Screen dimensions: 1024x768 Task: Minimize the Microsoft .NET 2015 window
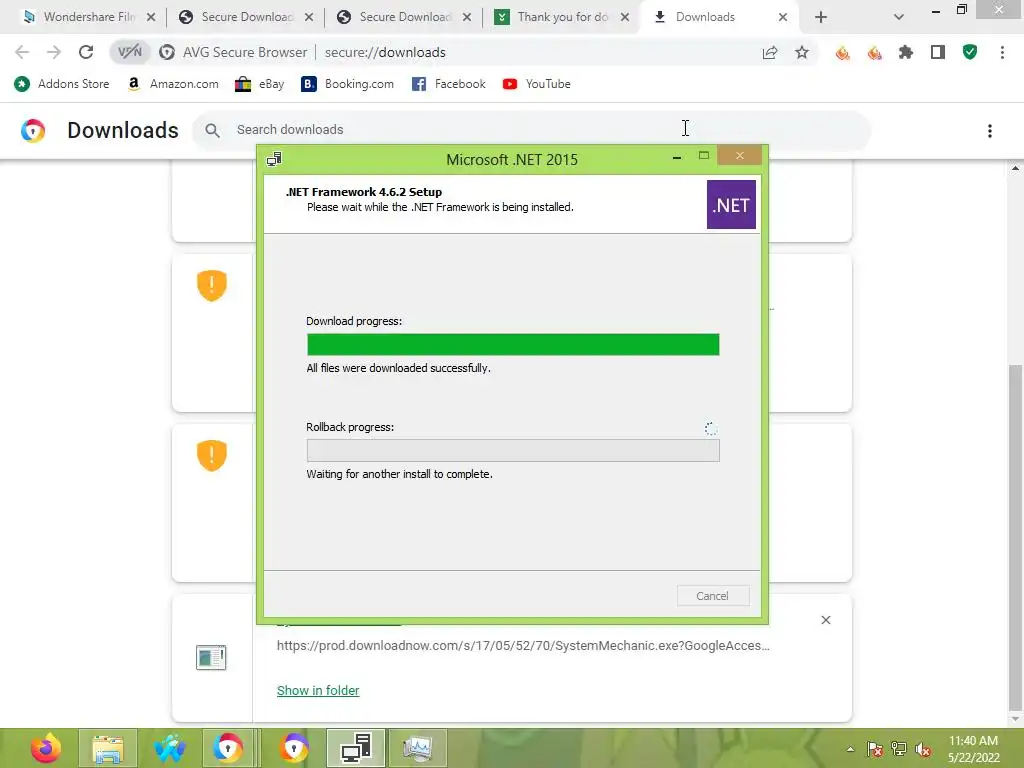tap(677, 157)
